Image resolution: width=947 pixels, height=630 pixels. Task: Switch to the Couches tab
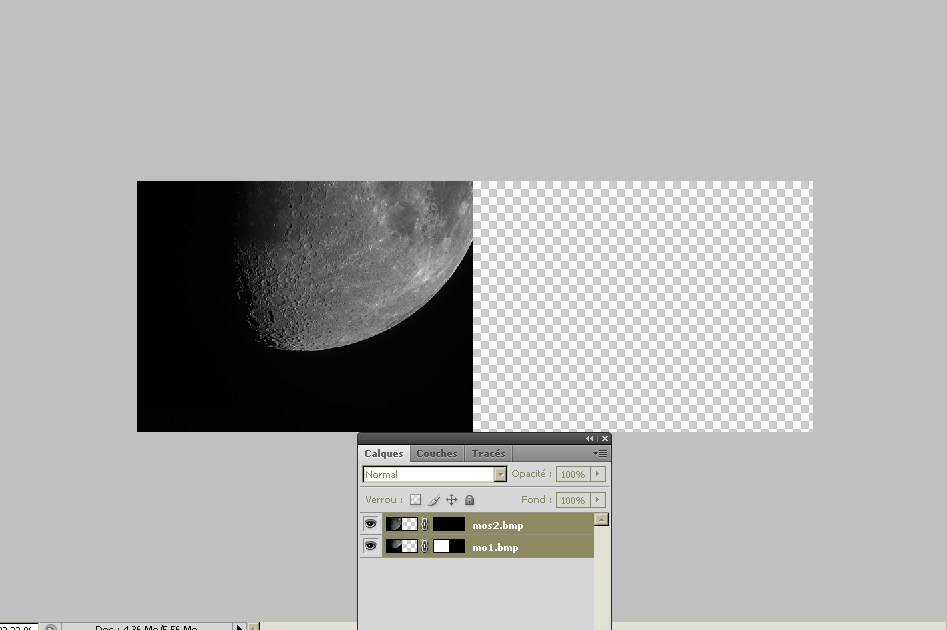437,453
